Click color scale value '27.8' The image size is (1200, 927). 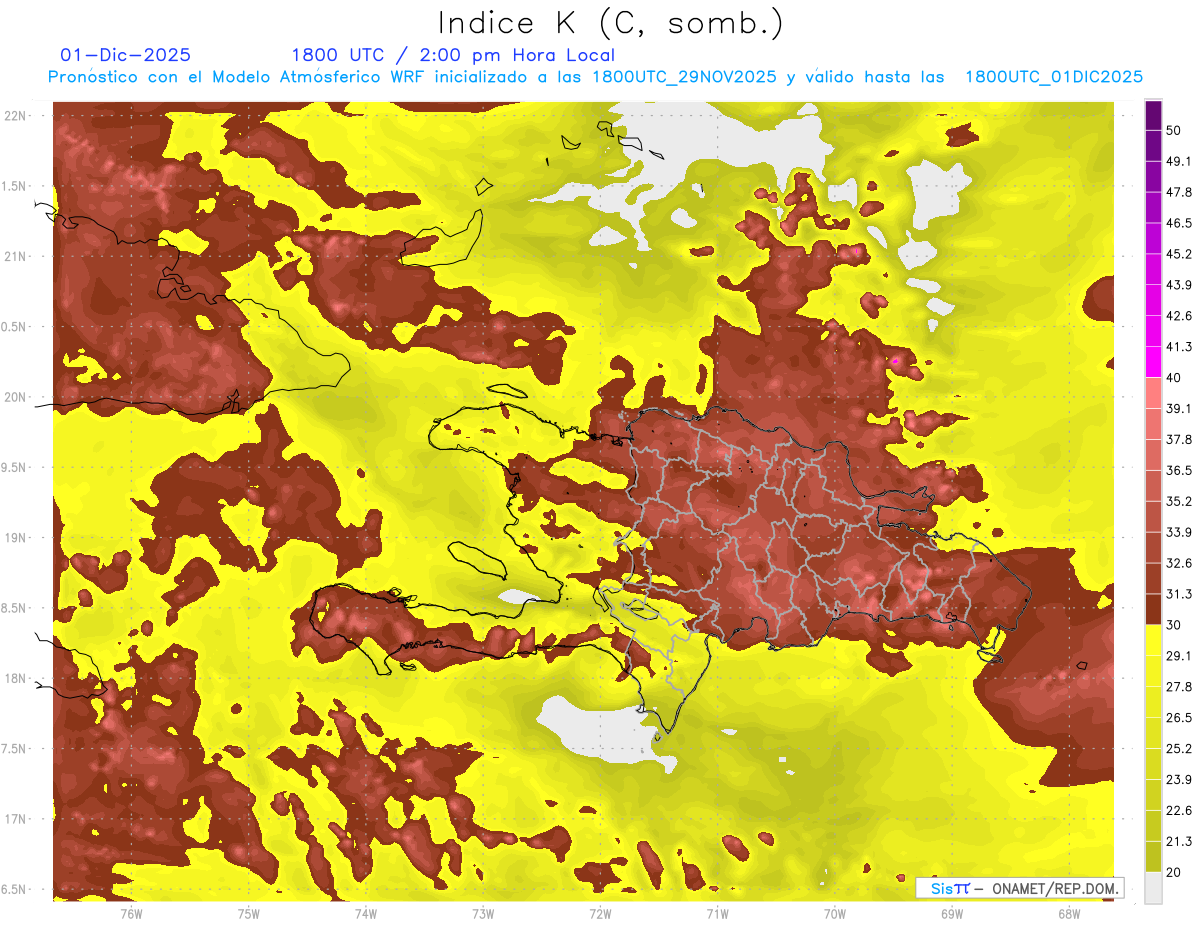point(1179,687)
